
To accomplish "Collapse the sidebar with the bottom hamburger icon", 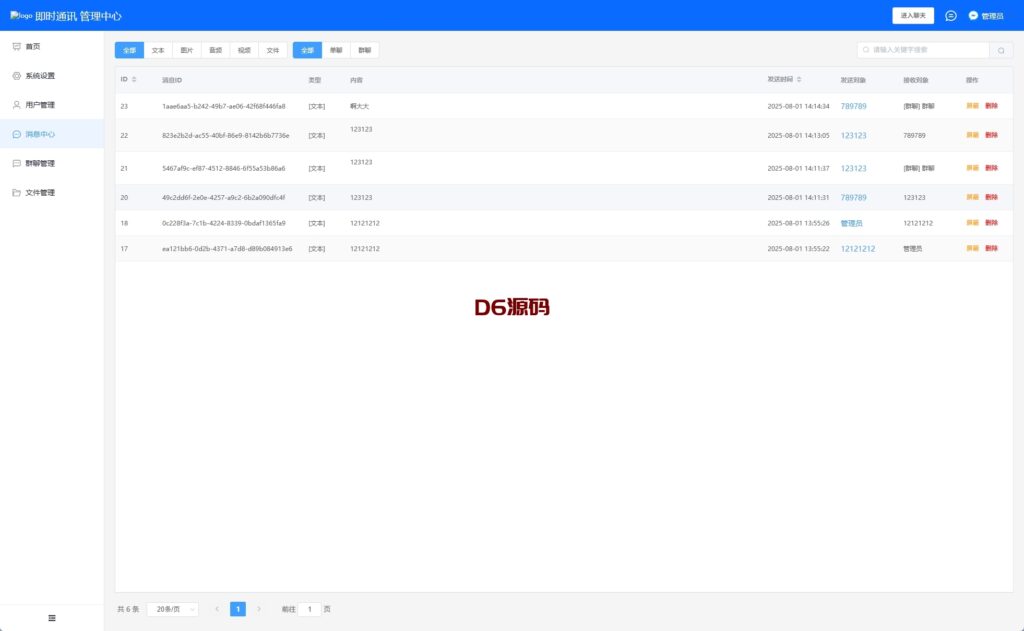I will (52, 618).
